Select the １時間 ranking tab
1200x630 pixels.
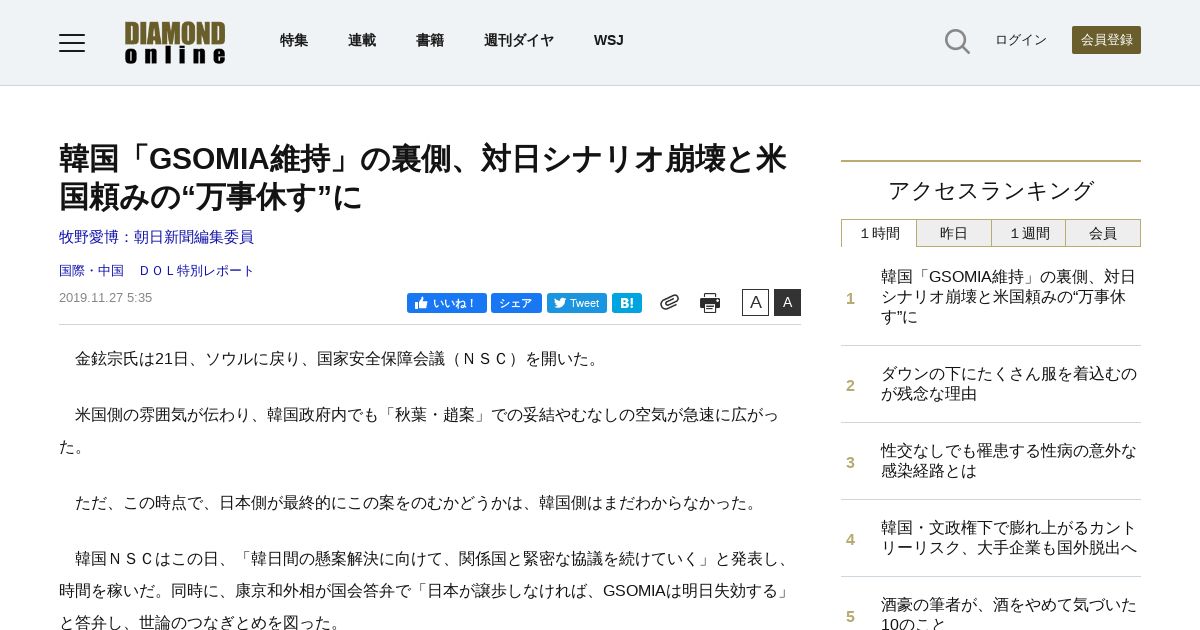pos(879,233)
